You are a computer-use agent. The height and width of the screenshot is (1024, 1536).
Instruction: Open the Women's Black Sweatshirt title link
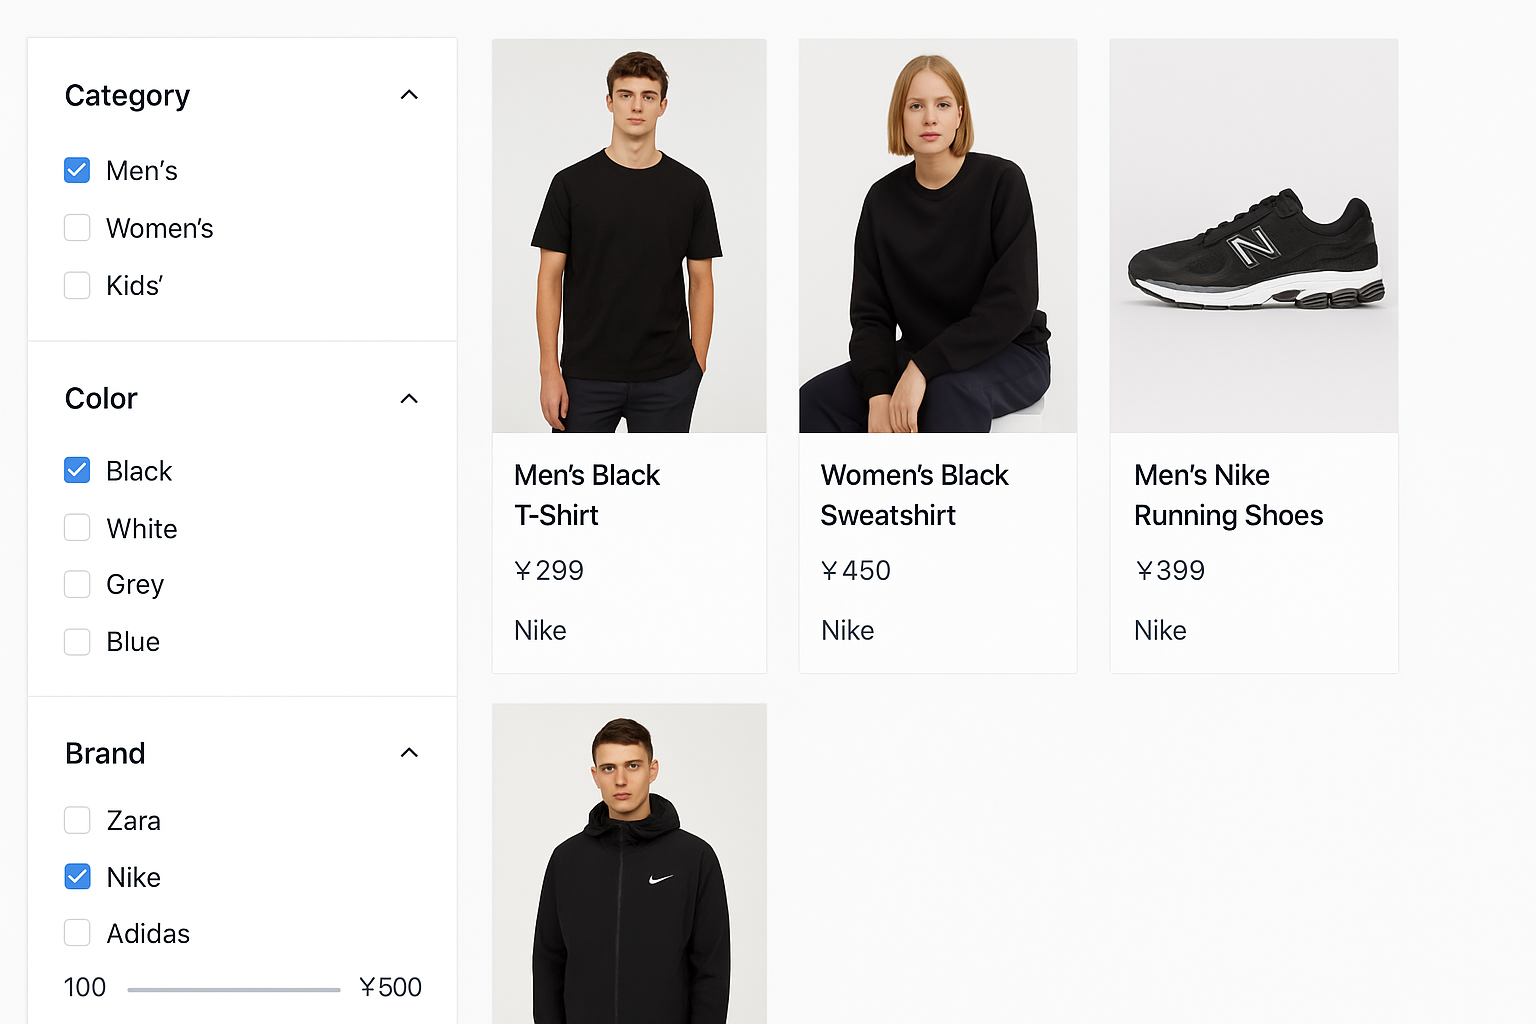[914, 495]
